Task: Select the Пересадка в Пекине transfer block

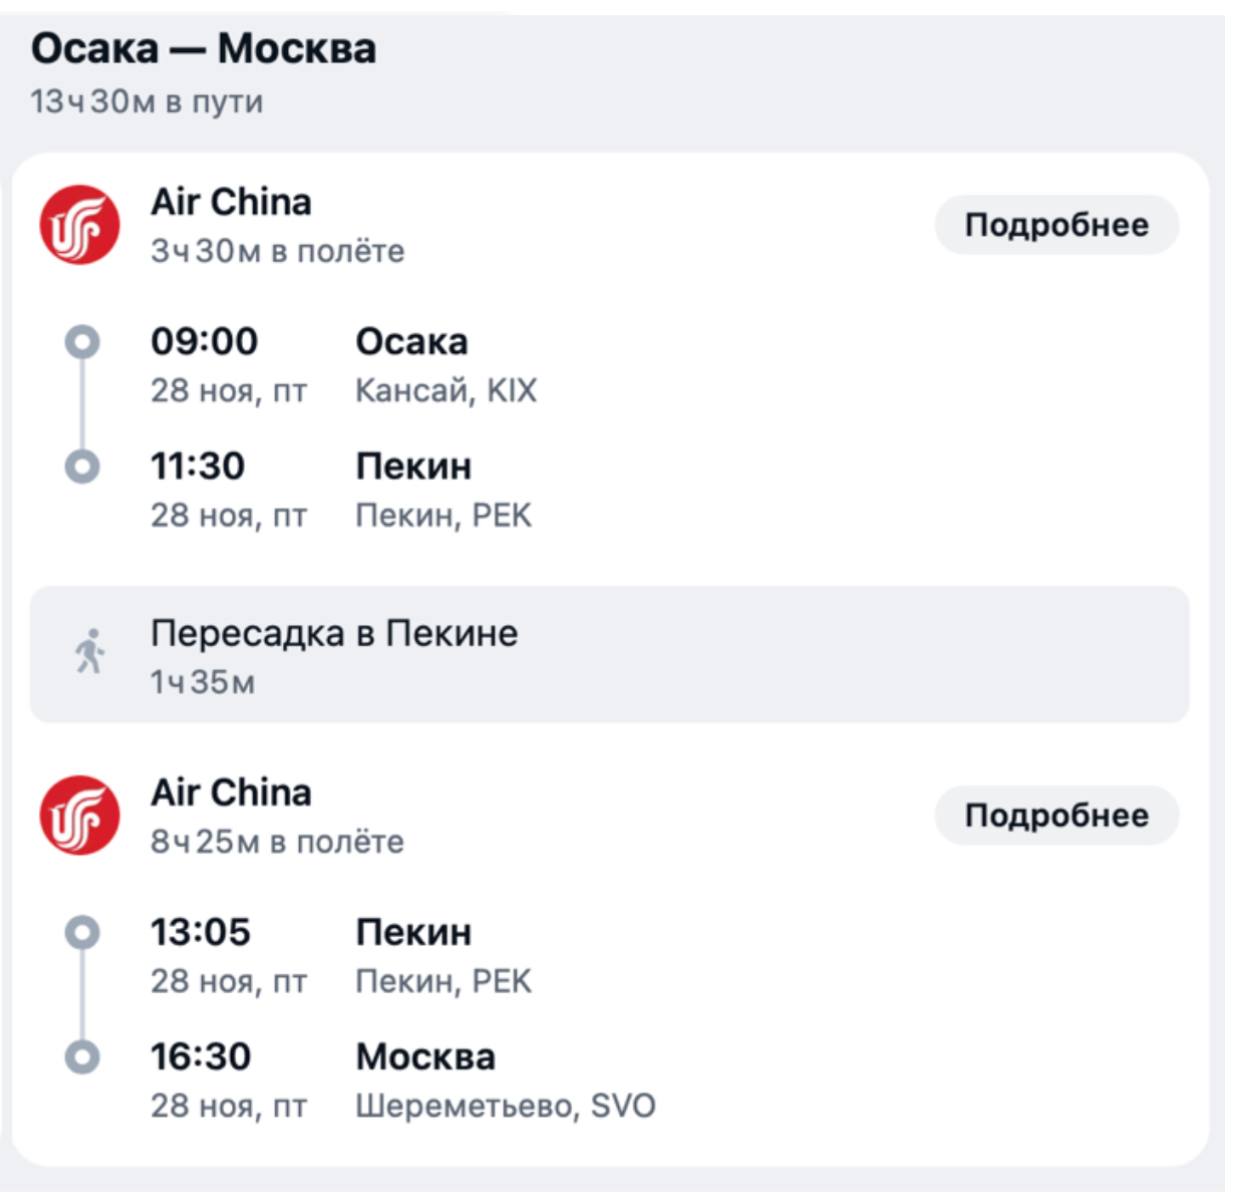Action: (x=610, y=655)
